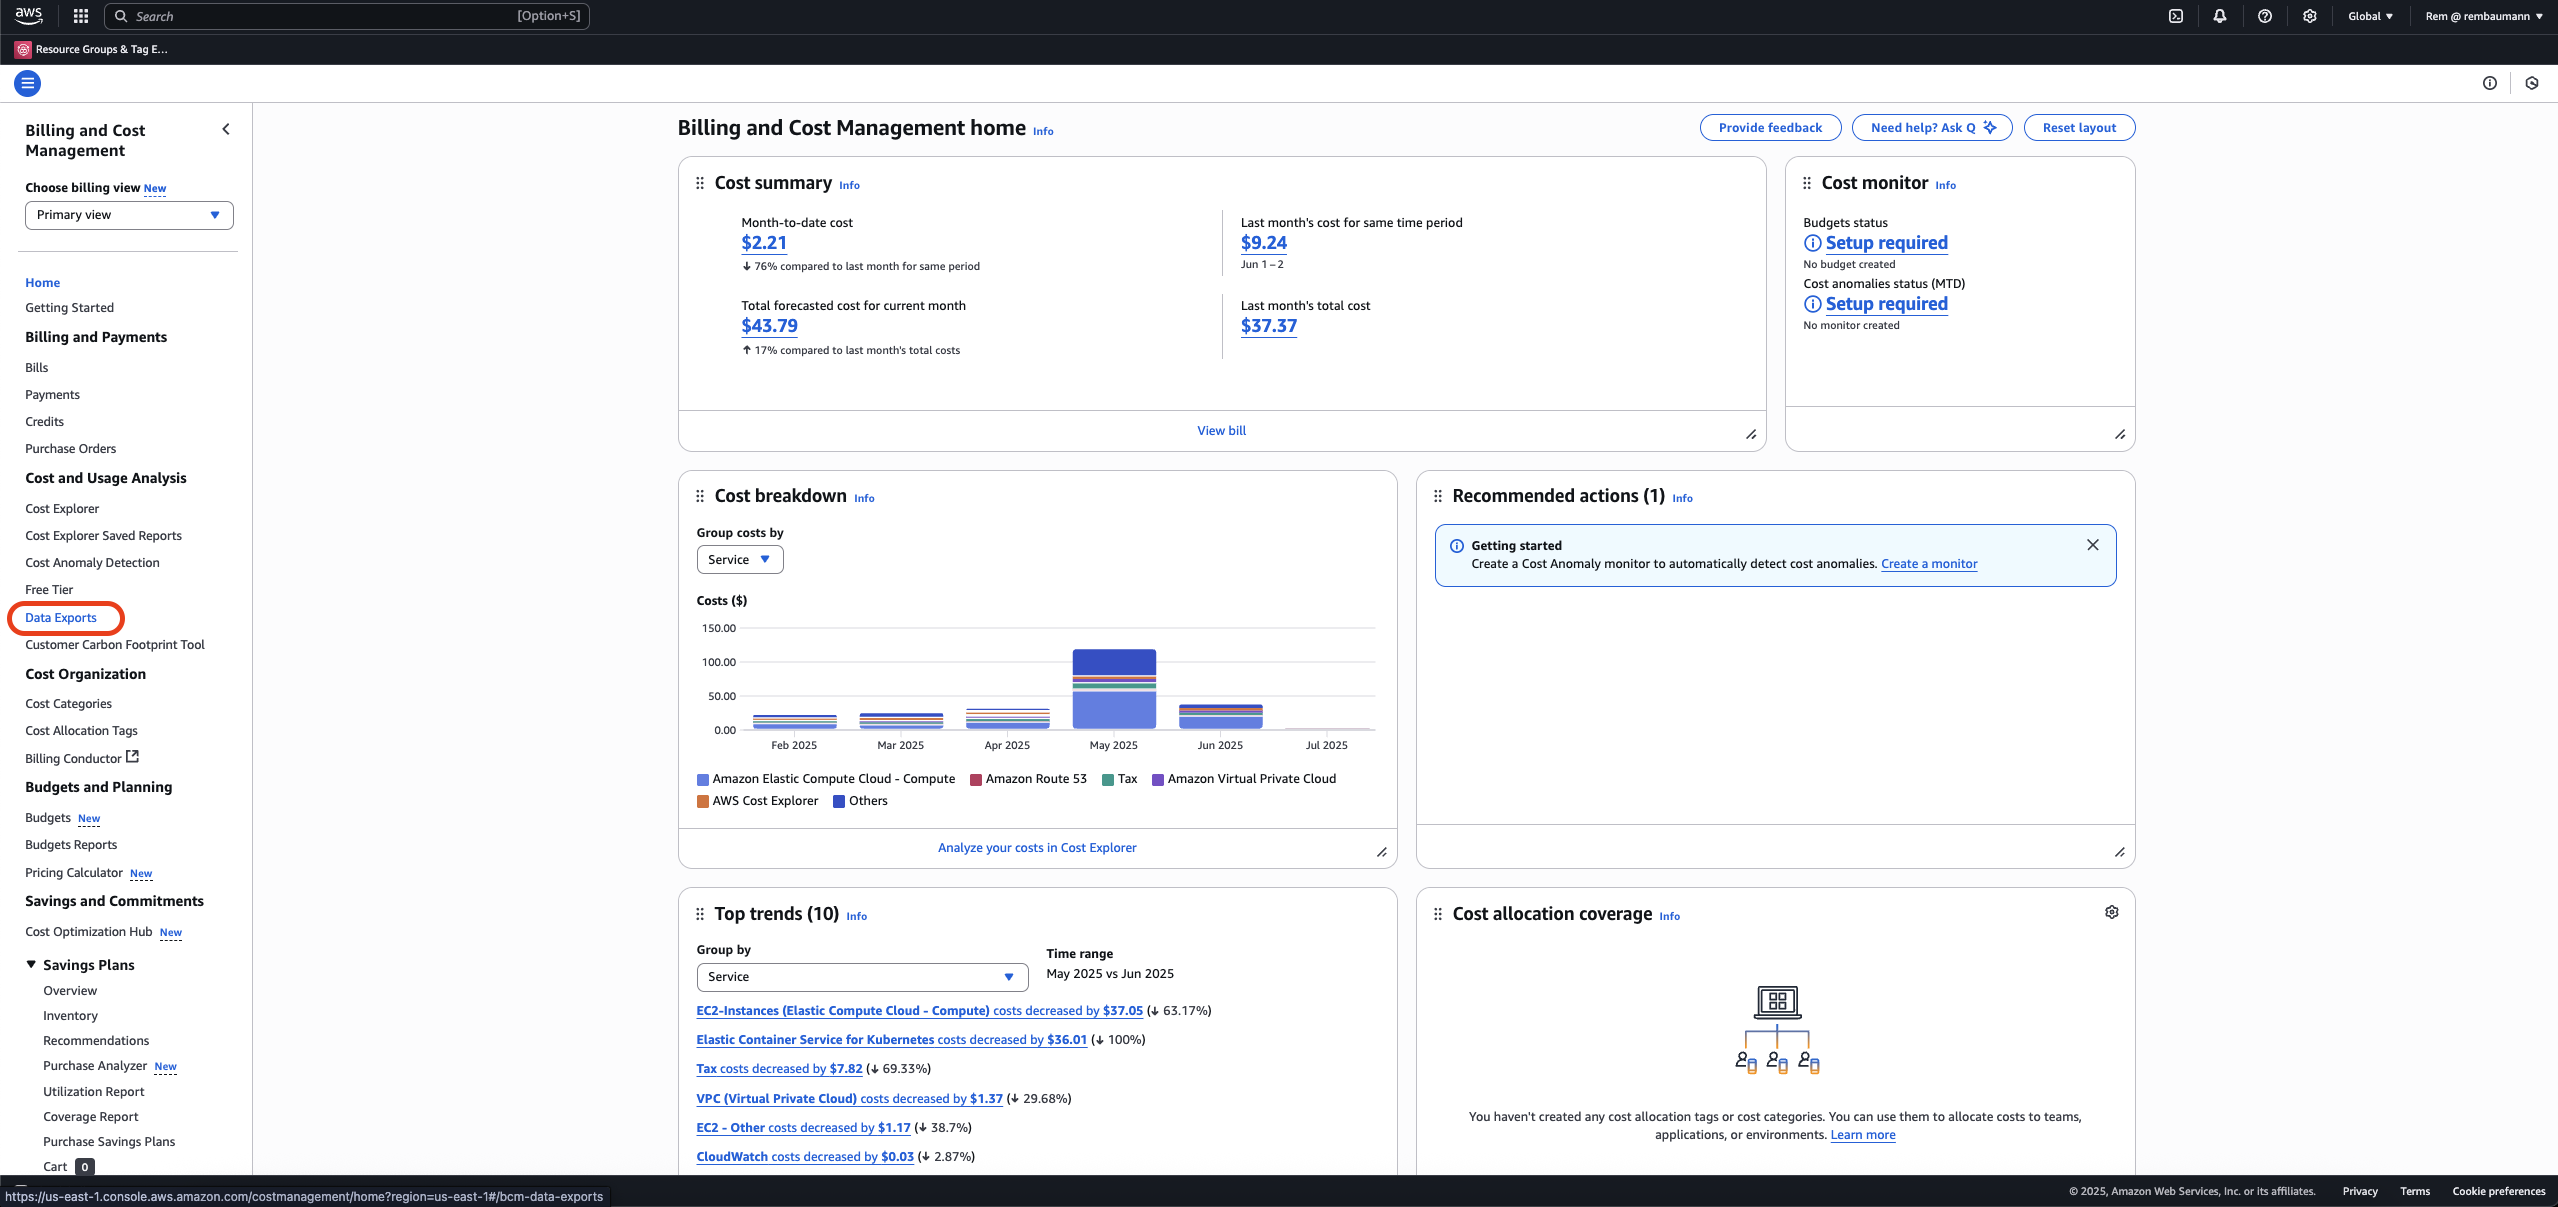Open CloudShell terminal icon
2558x1207 pixels.
2175,16
